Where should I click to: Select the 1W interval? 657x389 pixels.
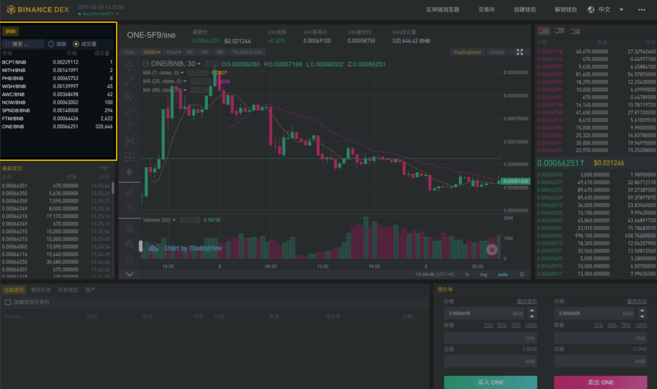click(x=205, y=52)
